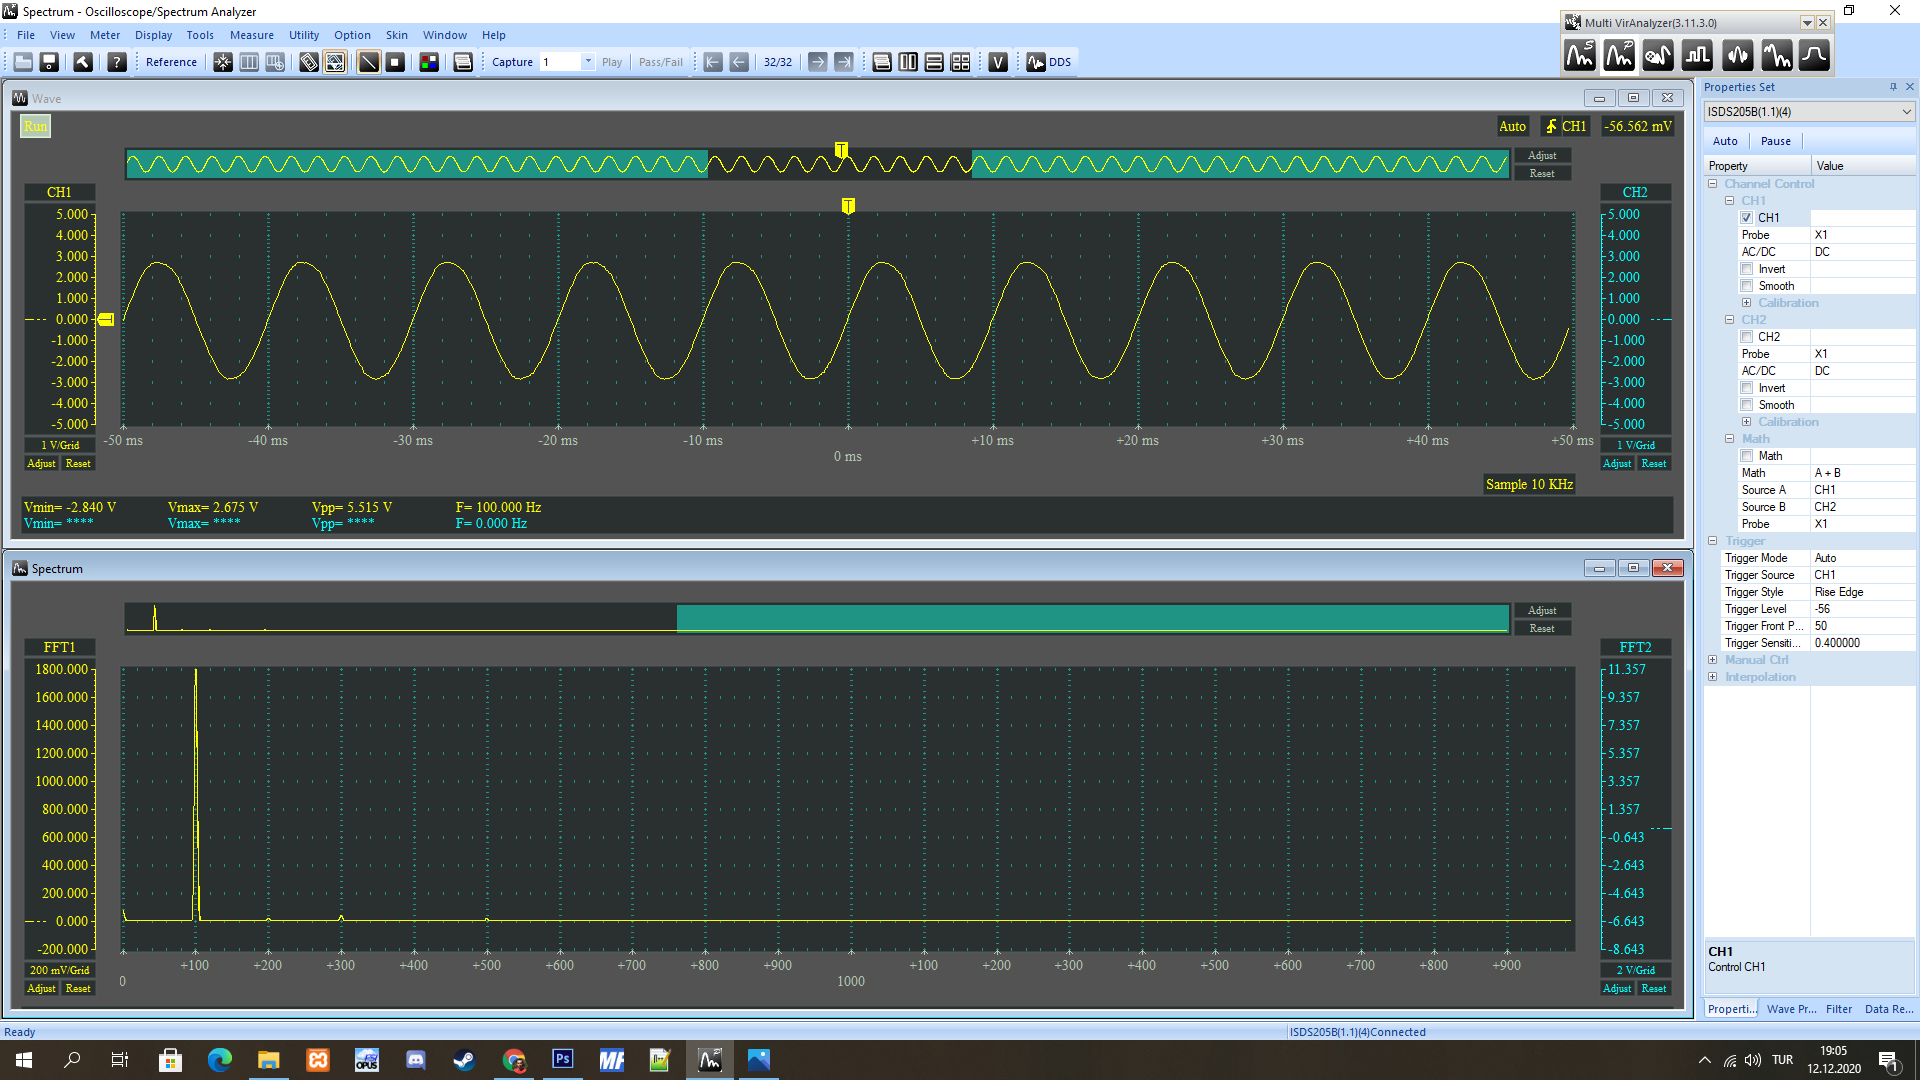This screenshot has width=1920, height=1080.
Task: Open the Measure menu
Action: (252, 35)
